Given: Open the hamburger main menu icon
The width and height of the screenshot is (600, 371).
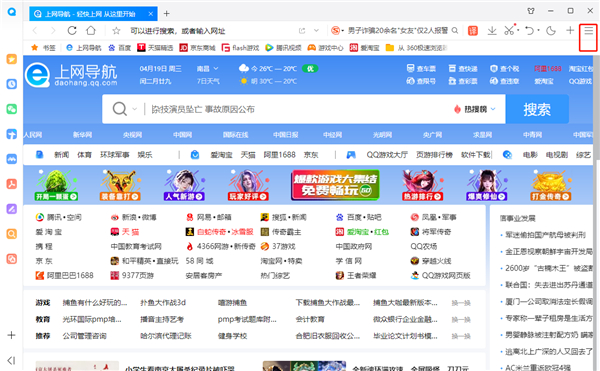Looking at the screenshot, I should [x=588, y=31].
